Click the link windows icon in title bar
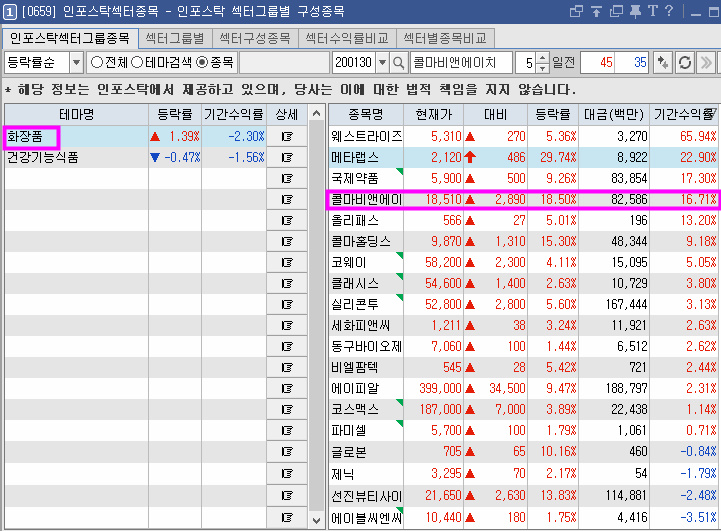This screenshot has width=721, height=531. tap(576, 11)
